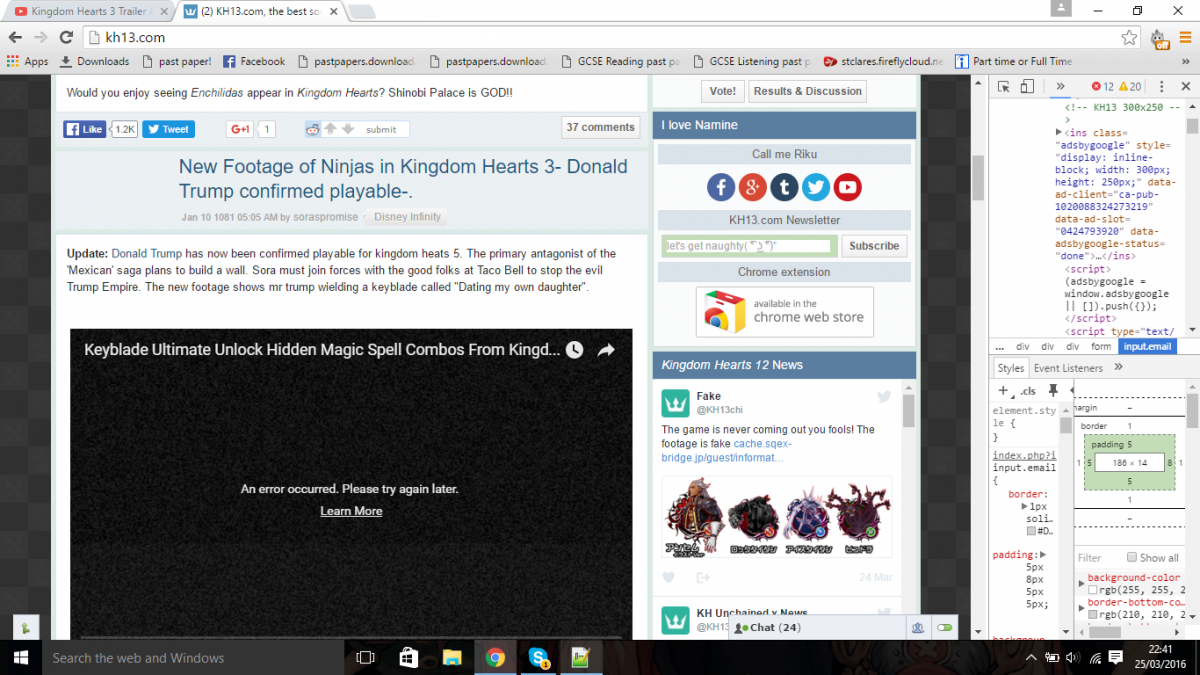The height and width of the screenshot is (675, 1200).
Task: Toggle the chat online status switch
Action: (944, 627)
